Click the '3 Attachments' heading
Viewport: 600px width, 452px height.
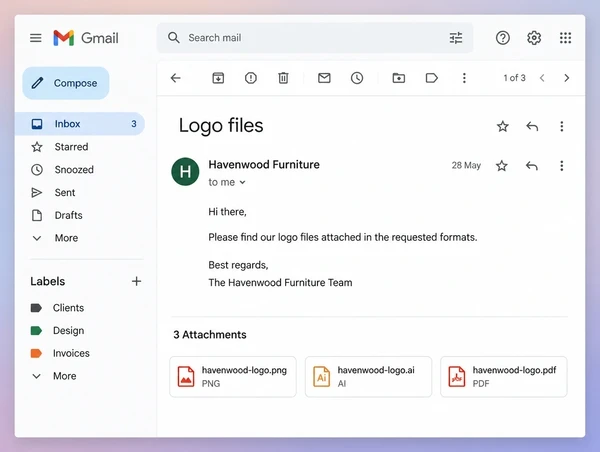coord(210,335)
